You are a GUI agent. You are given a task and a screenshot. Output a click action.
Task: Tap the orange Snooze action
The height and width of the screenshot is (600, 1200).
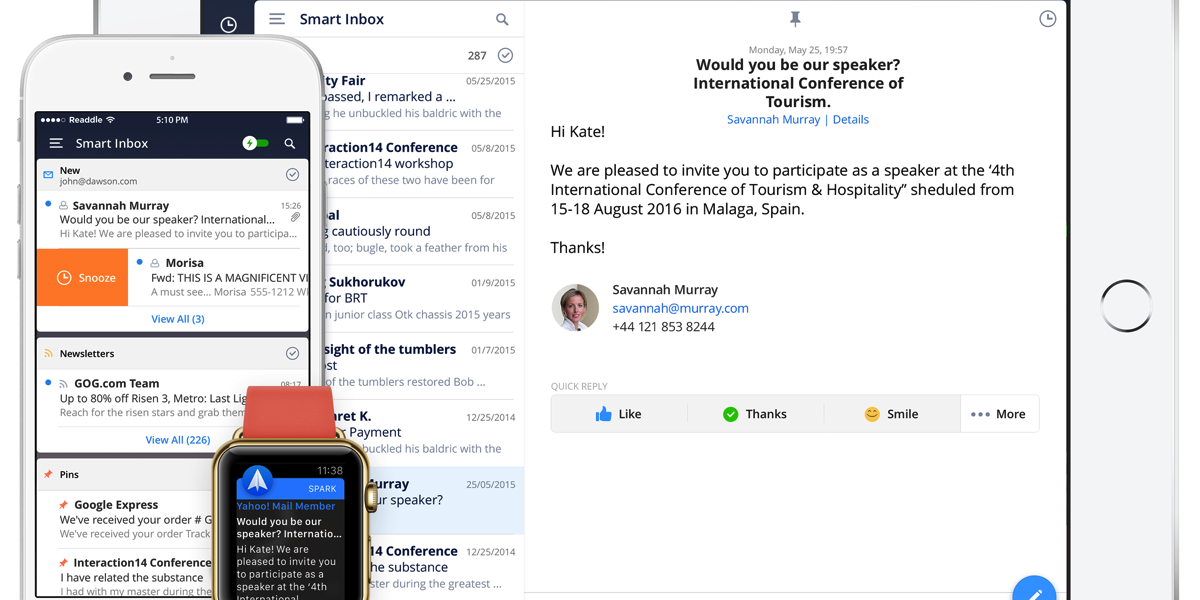tap(83, 277)
